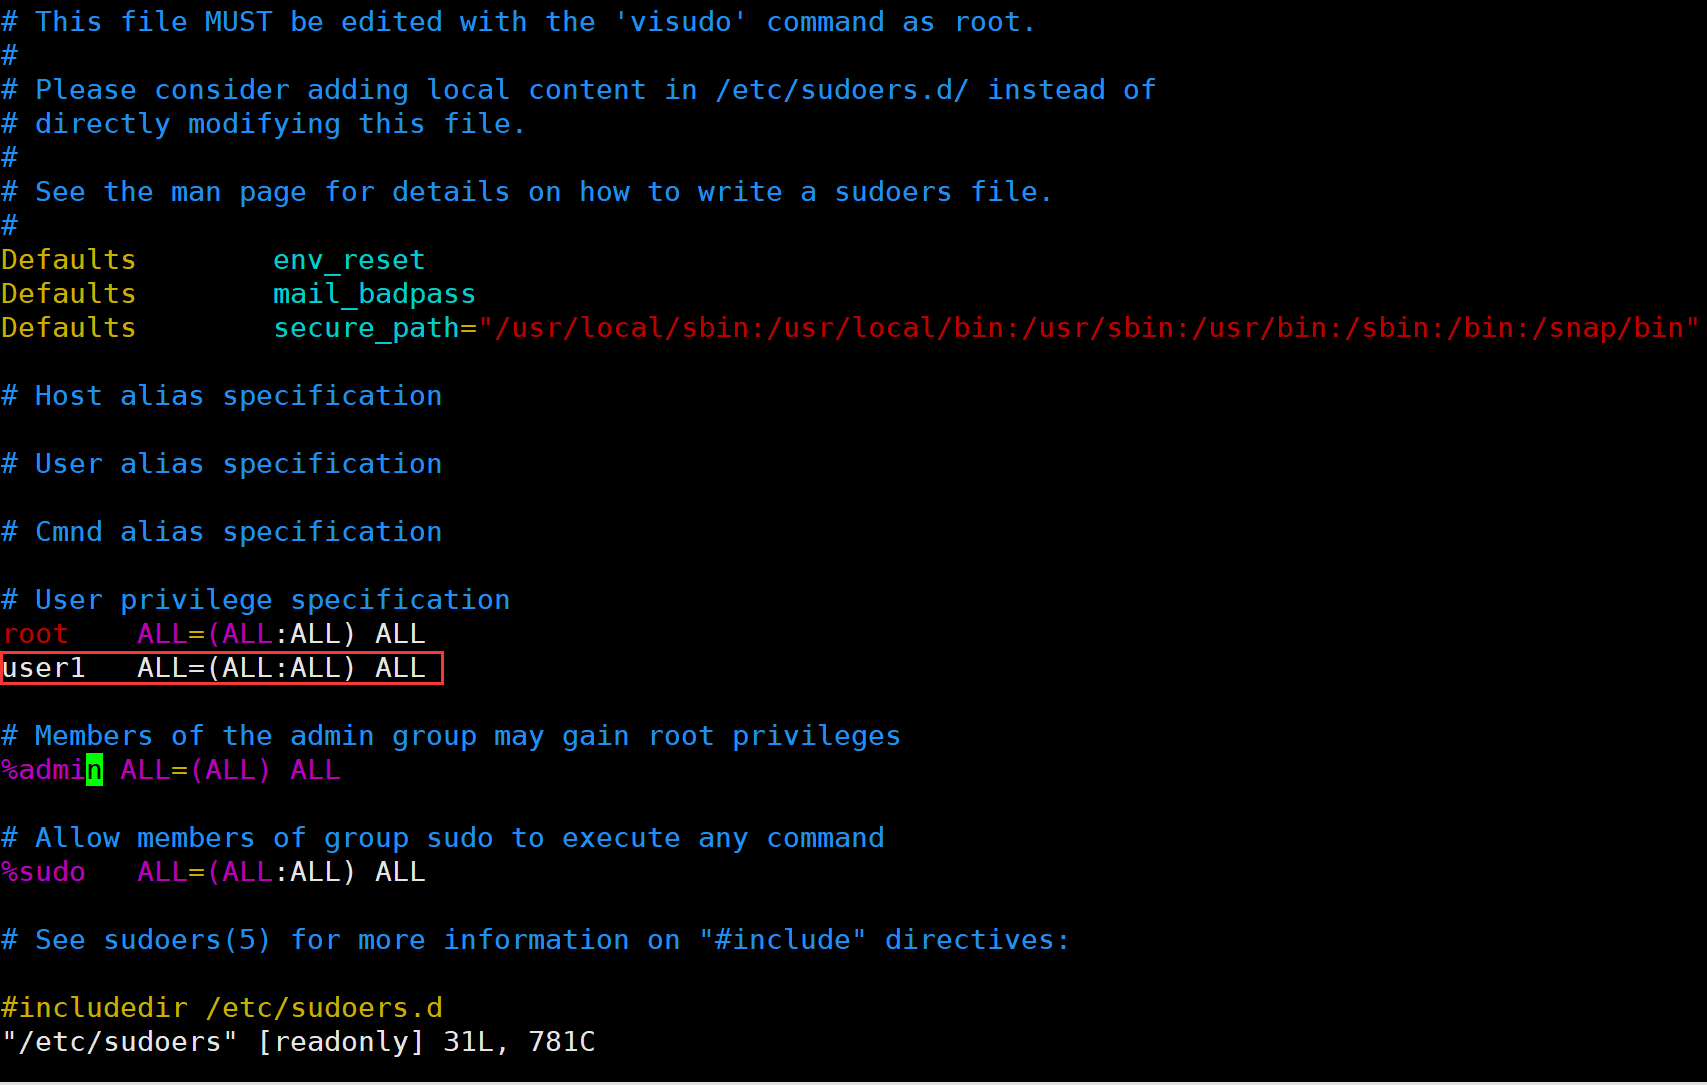The height and width of the screenshot is (1085, 1707).
Task: Select the env_reset Defaults line
Action: click(214, 260)
